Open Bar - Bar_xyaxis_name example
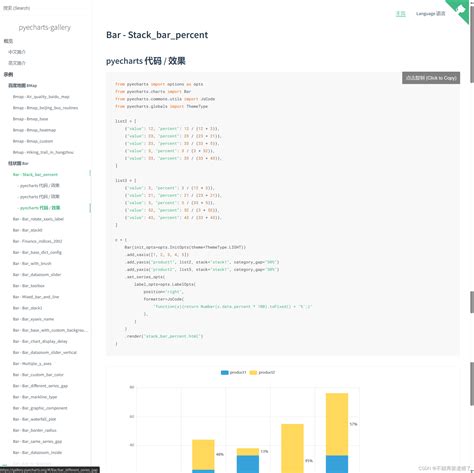 (33, 319)
